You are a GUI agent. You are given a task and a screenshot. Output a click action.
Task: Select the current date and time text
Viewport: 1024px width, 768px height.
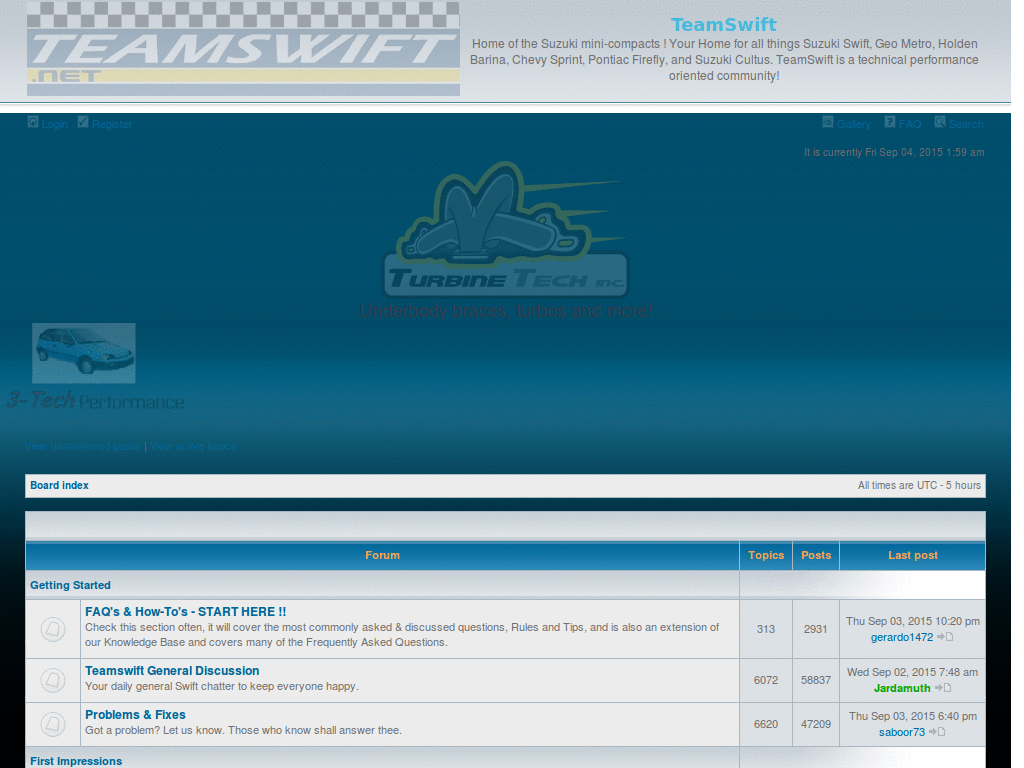pos(894,152)
